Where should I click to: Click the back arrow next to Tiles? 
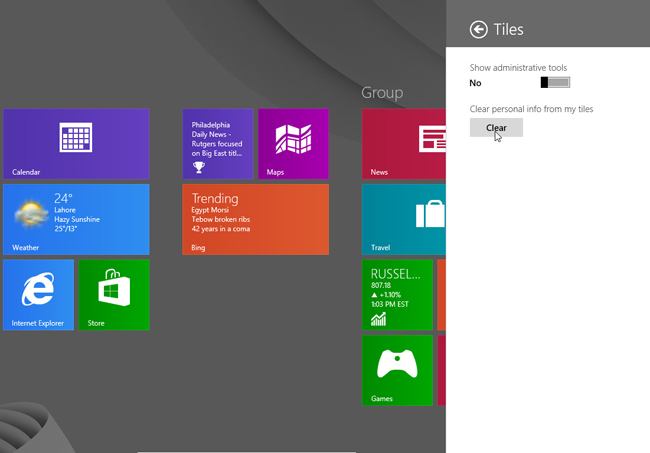[479, 30]
